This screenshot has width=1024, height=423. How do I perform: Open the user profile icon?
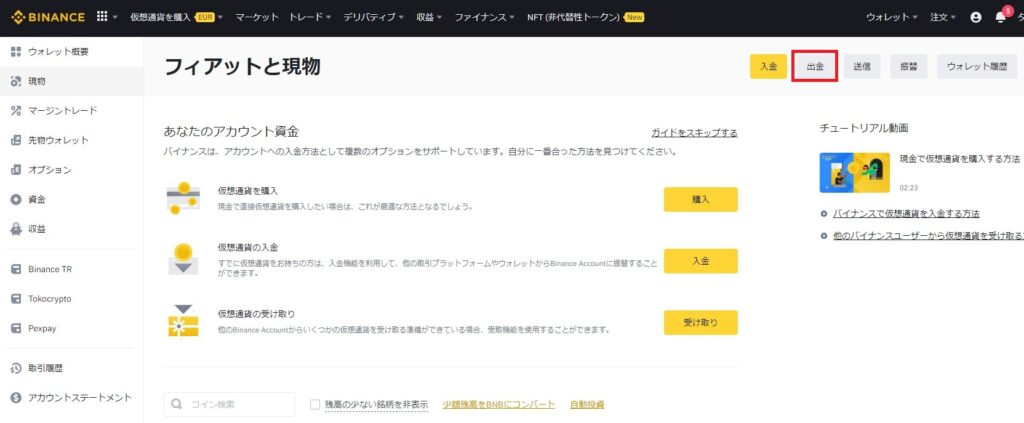pyautogui.click(x=976, y=18)
